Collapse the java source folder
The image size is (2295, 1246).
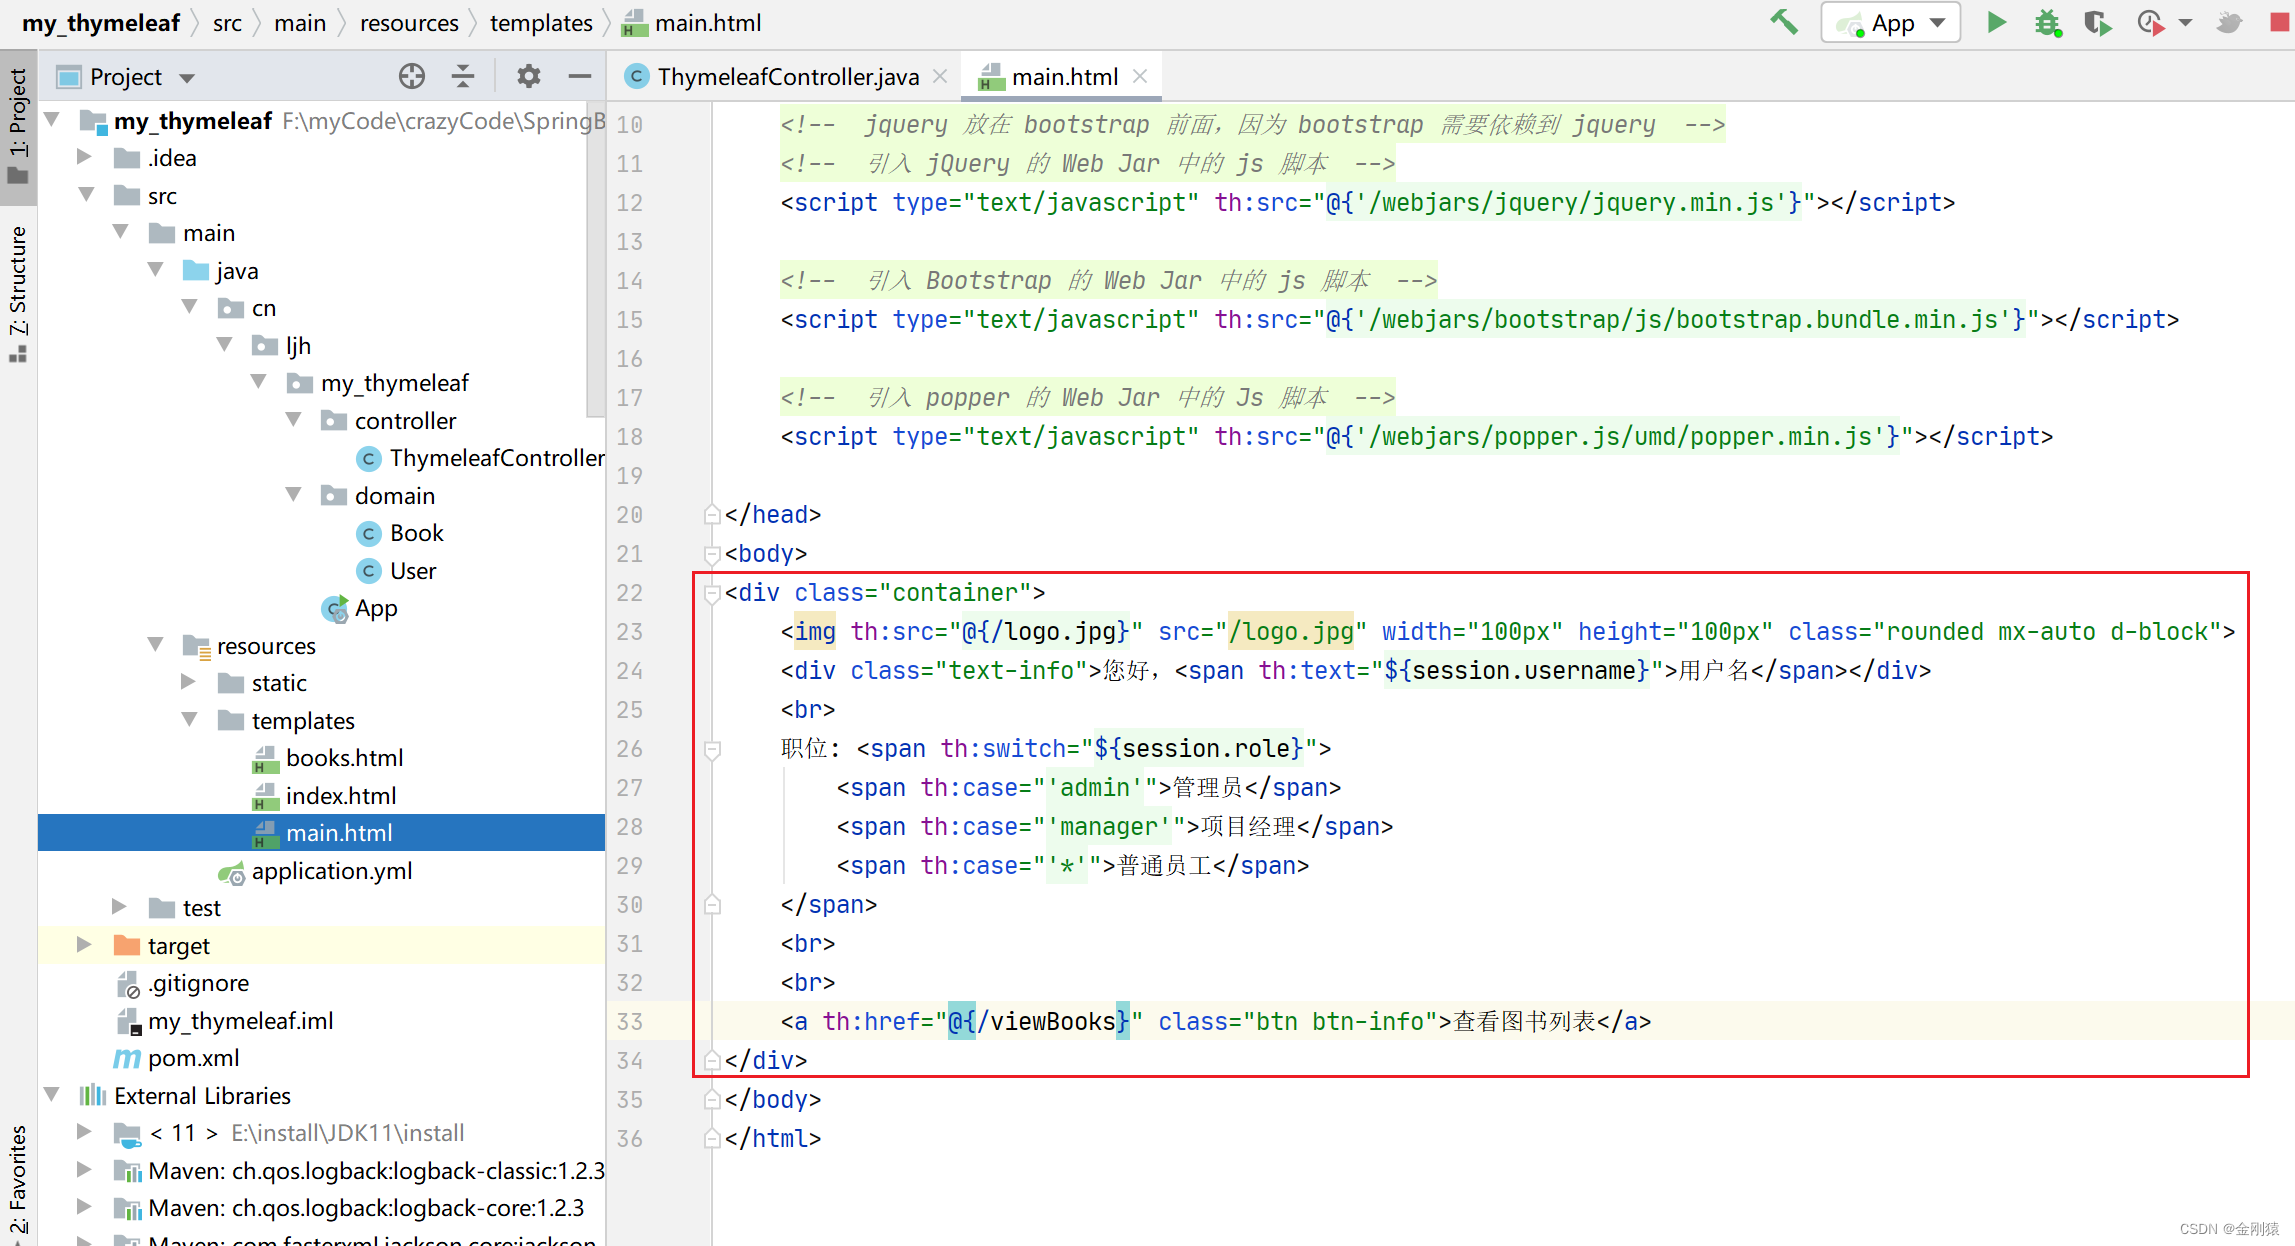click(156, 270)
